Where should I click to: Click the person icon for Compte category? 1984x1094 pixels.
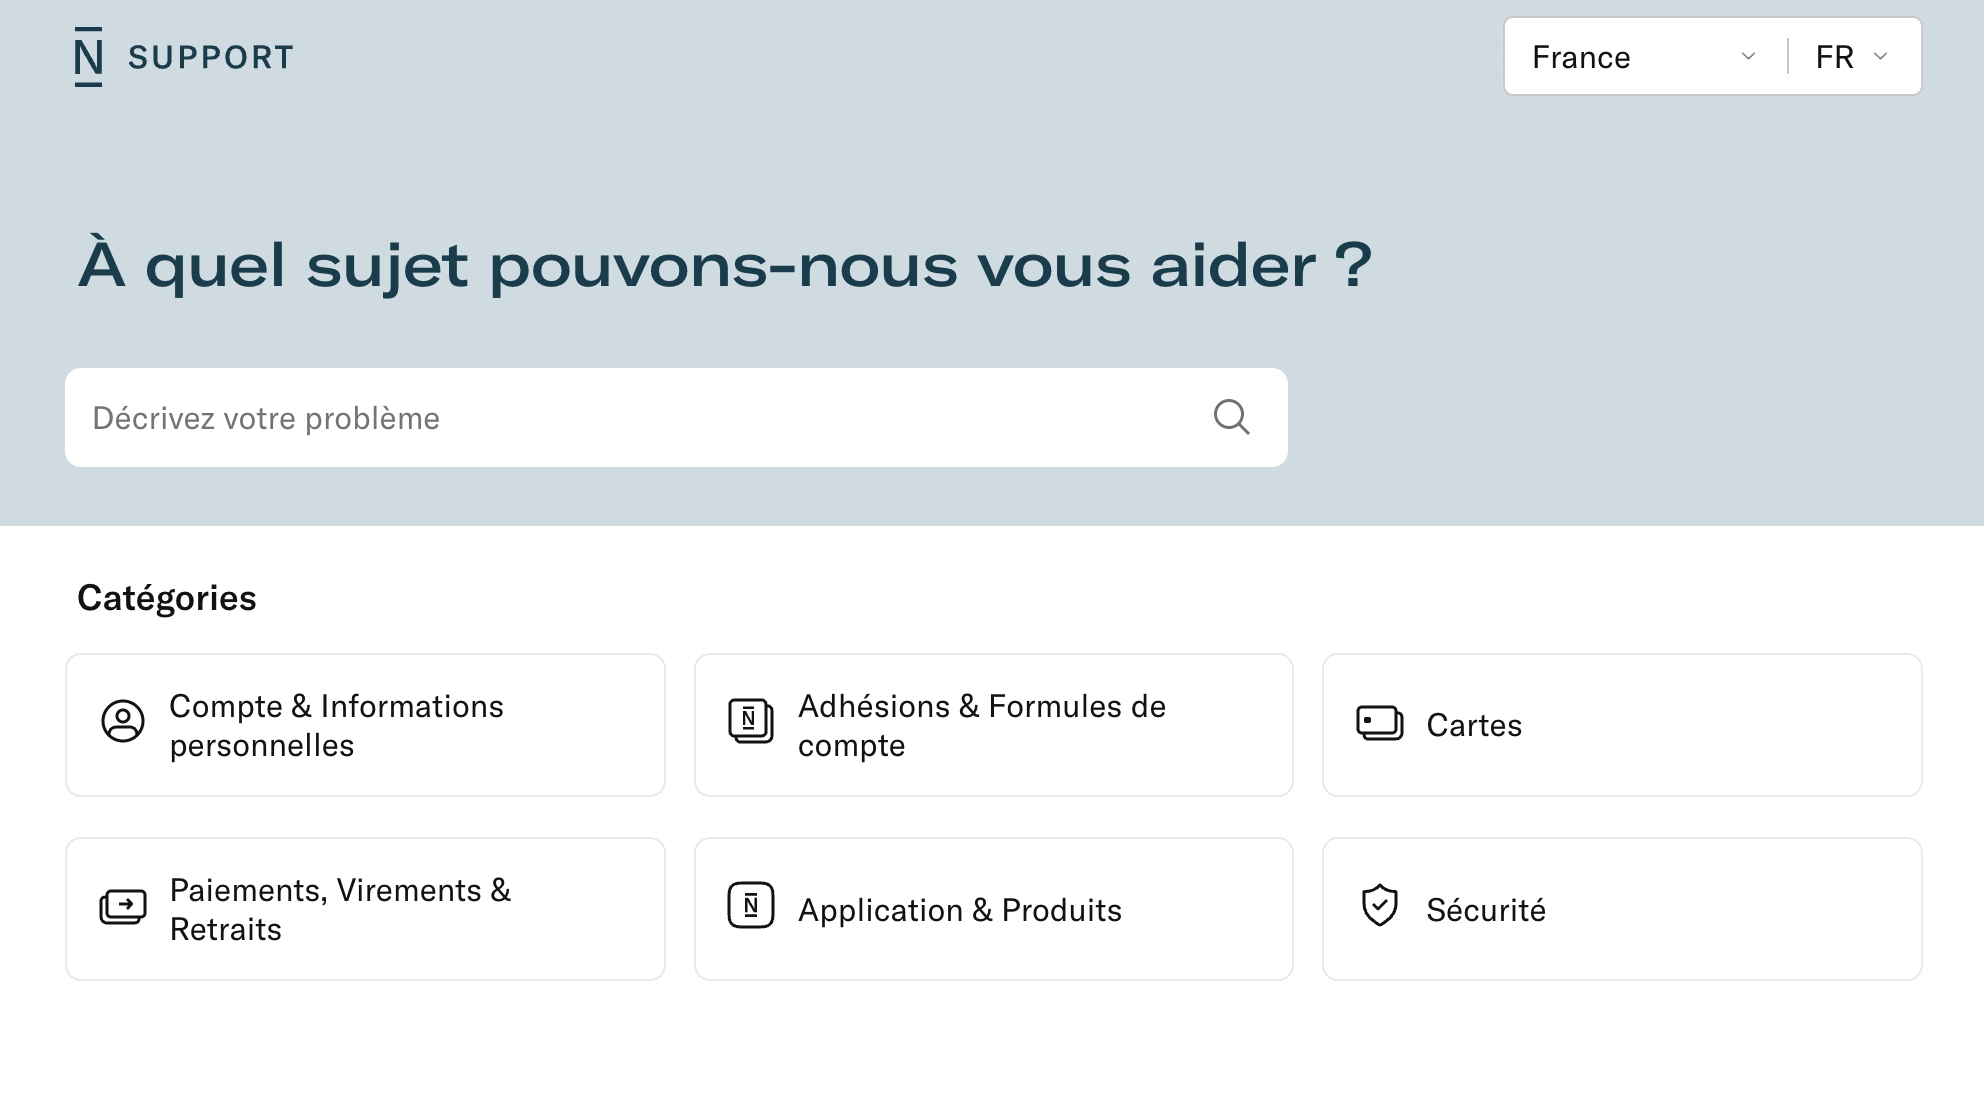[x=123, y=721]
